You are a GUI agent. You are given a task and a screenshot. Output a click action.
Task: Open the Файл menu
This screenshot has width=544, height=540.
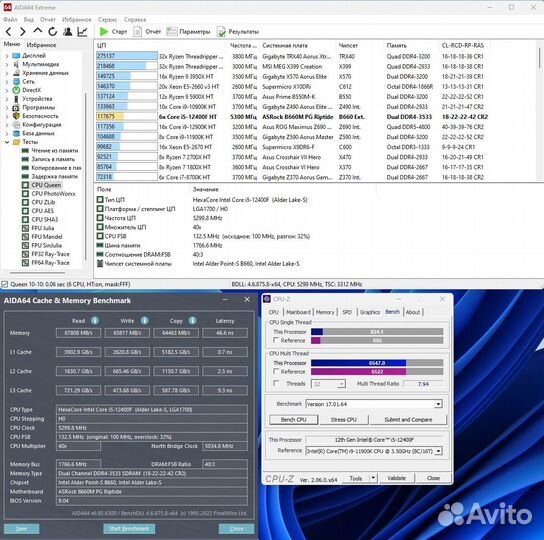pos(10,20)
